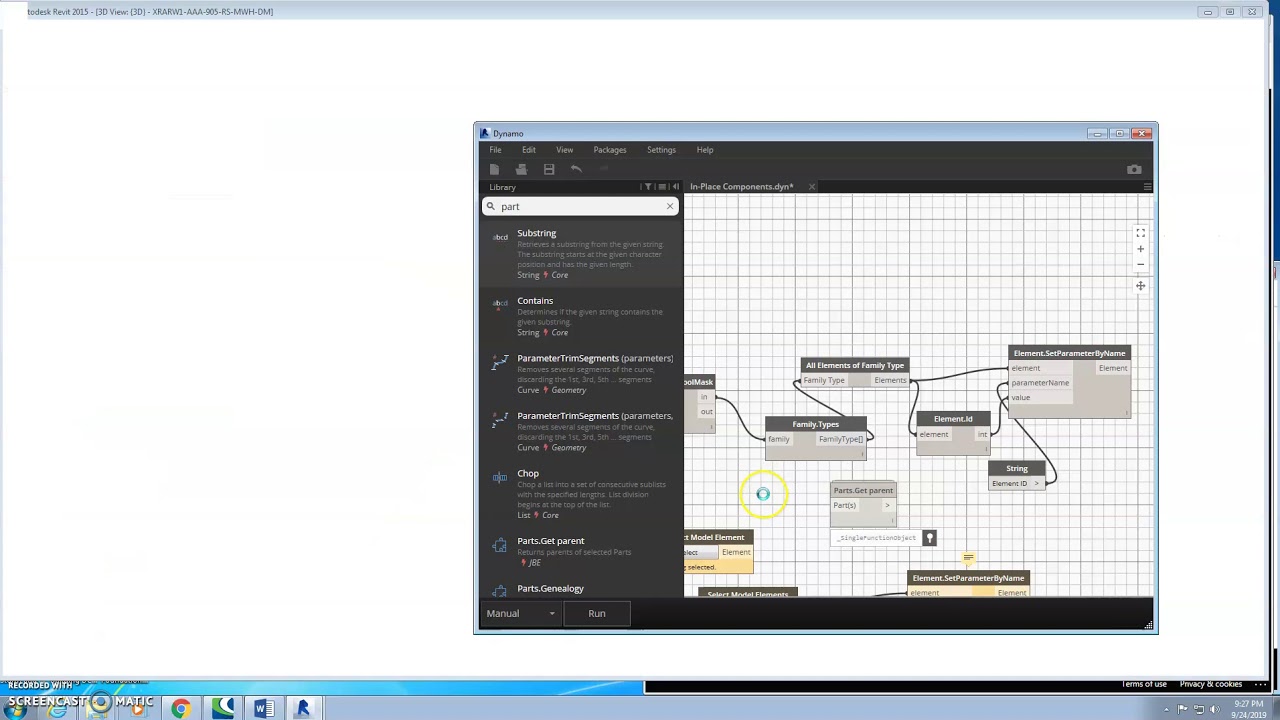Click the Terms of use link
The height and width of the screenshot is (720, 1280).
pos(1144,684)
